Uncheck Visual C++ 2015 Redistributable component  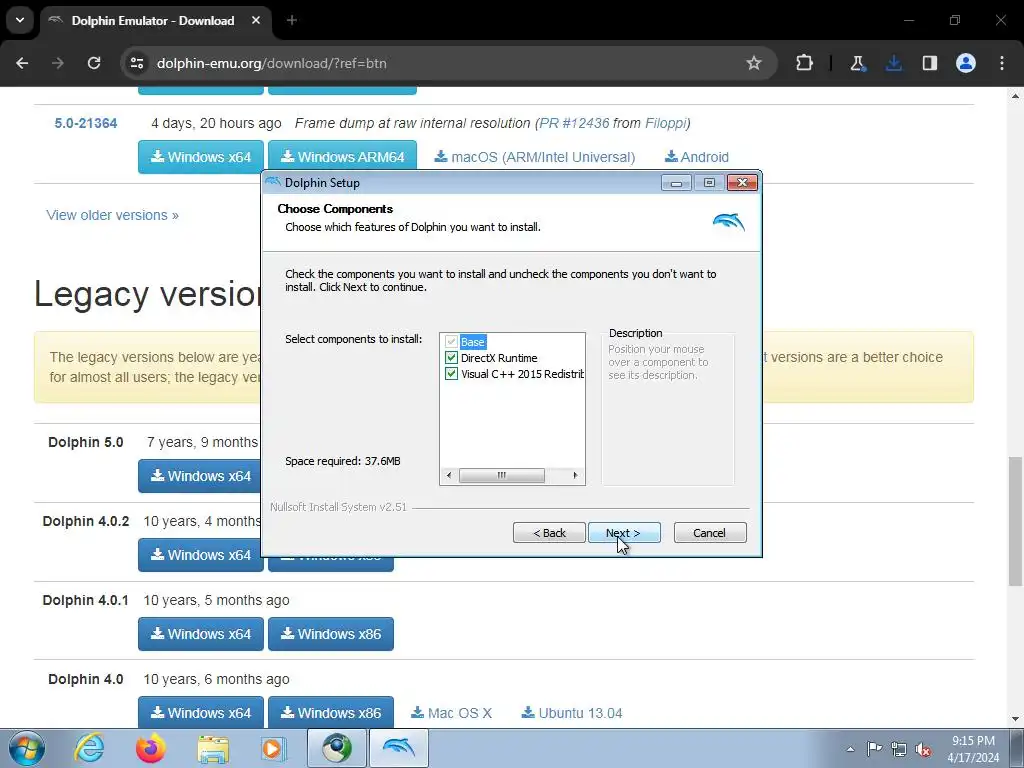tap(451, 374)
